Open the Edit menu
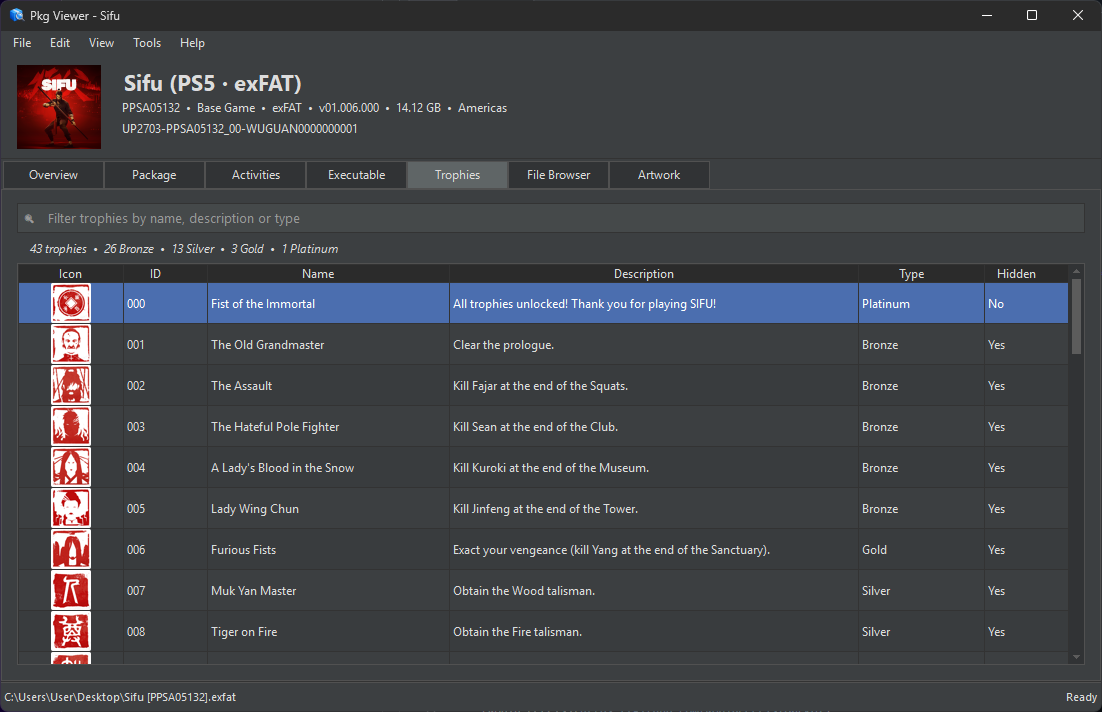 [x=60, y=43]
